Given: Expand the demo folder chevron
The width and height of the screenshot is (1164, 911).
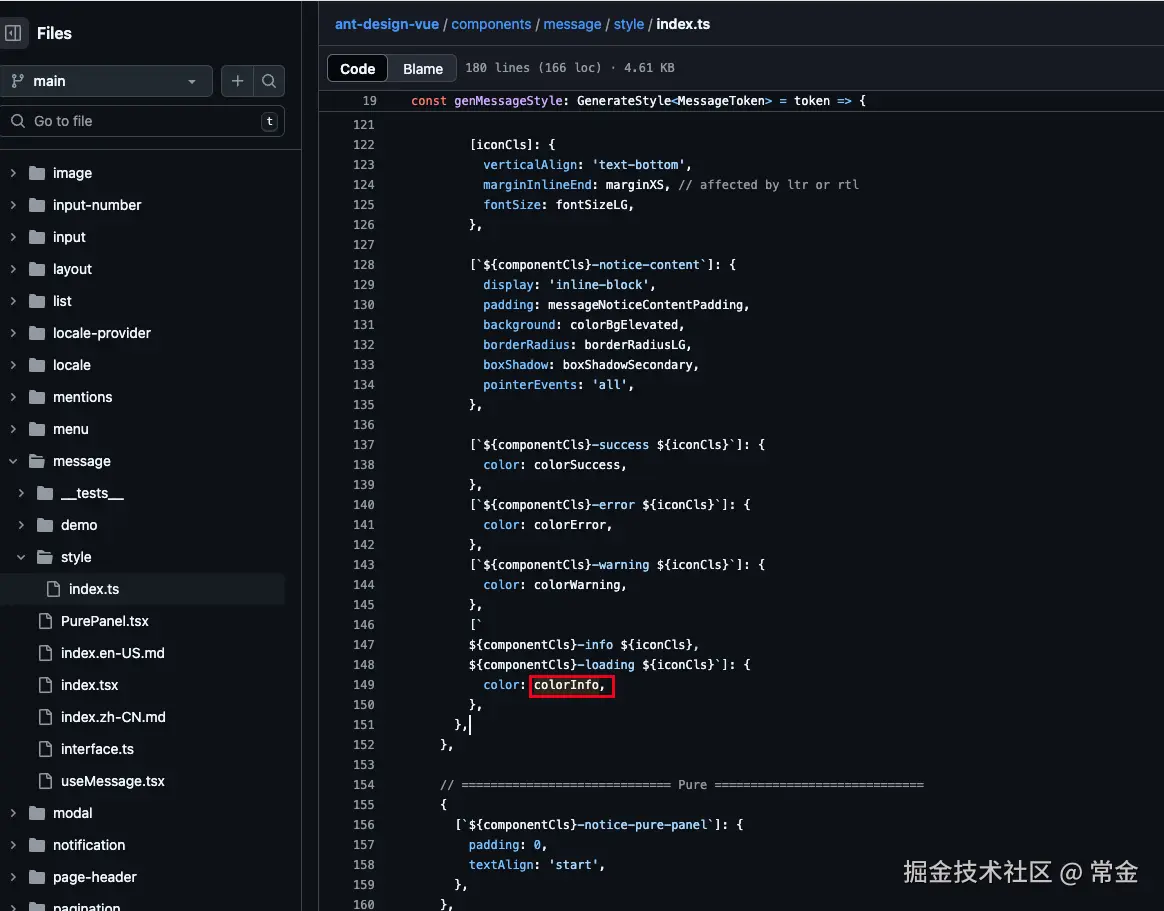Looking at the screenshot, I should tap(22, 525).
